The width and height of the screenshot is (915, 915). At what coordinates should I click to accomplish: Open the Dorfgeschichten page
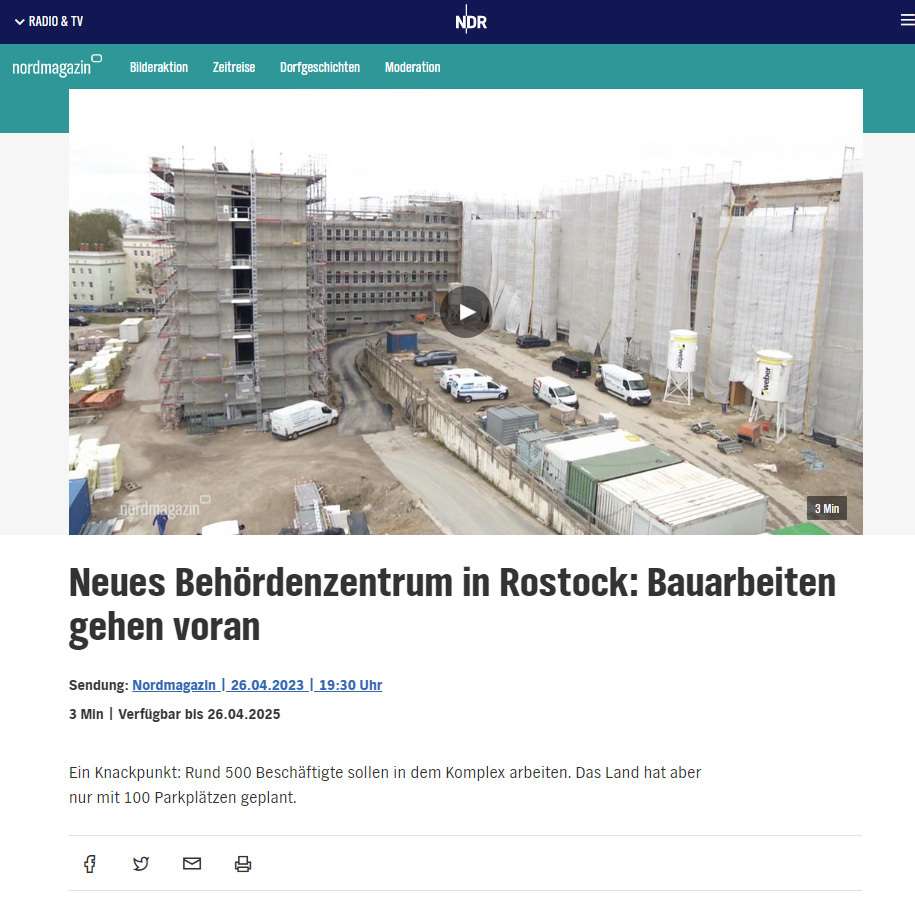click(320, 67)
